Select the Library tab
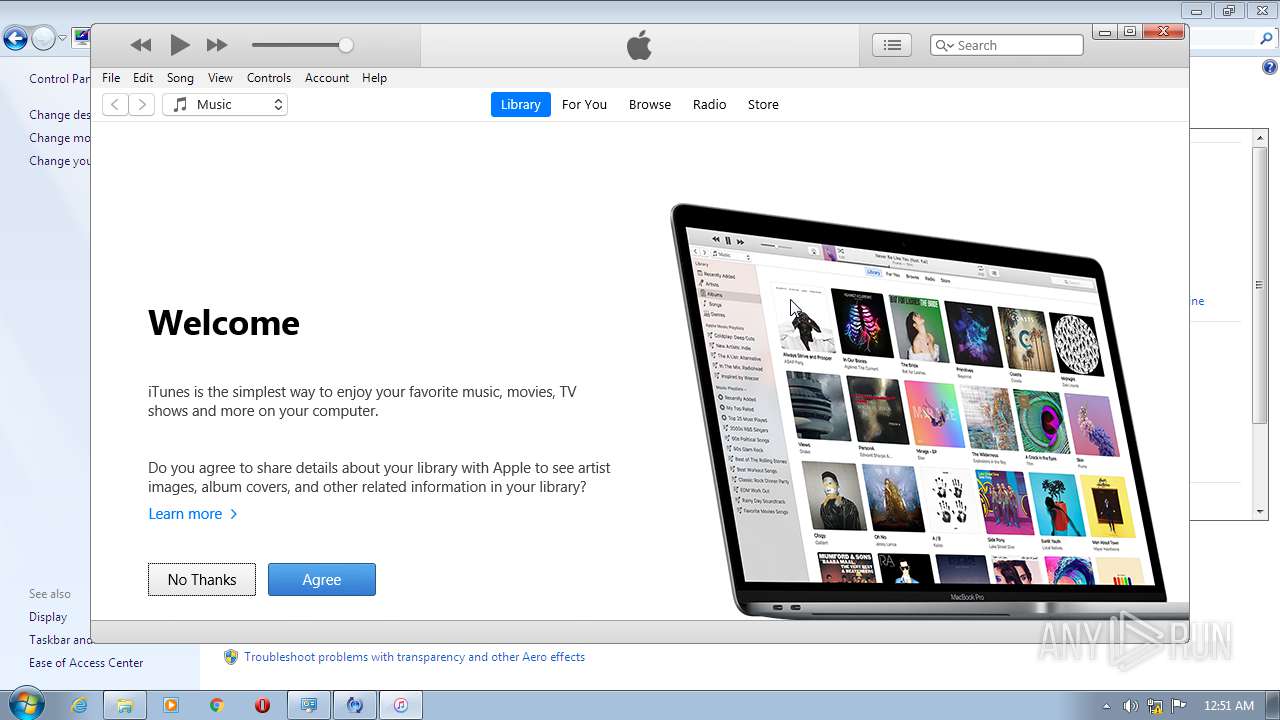The width and height of the screenshot is (1280, 720). coord(520,104)
